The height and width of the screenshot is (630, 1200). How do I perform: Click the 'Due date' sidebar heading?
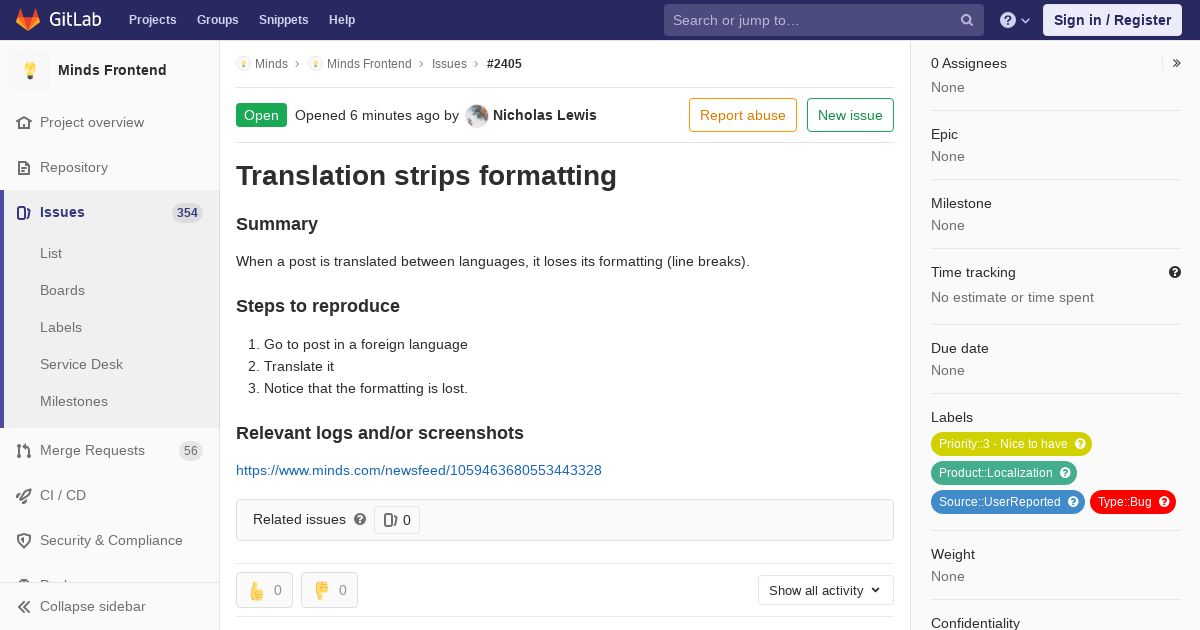(960, 348)
